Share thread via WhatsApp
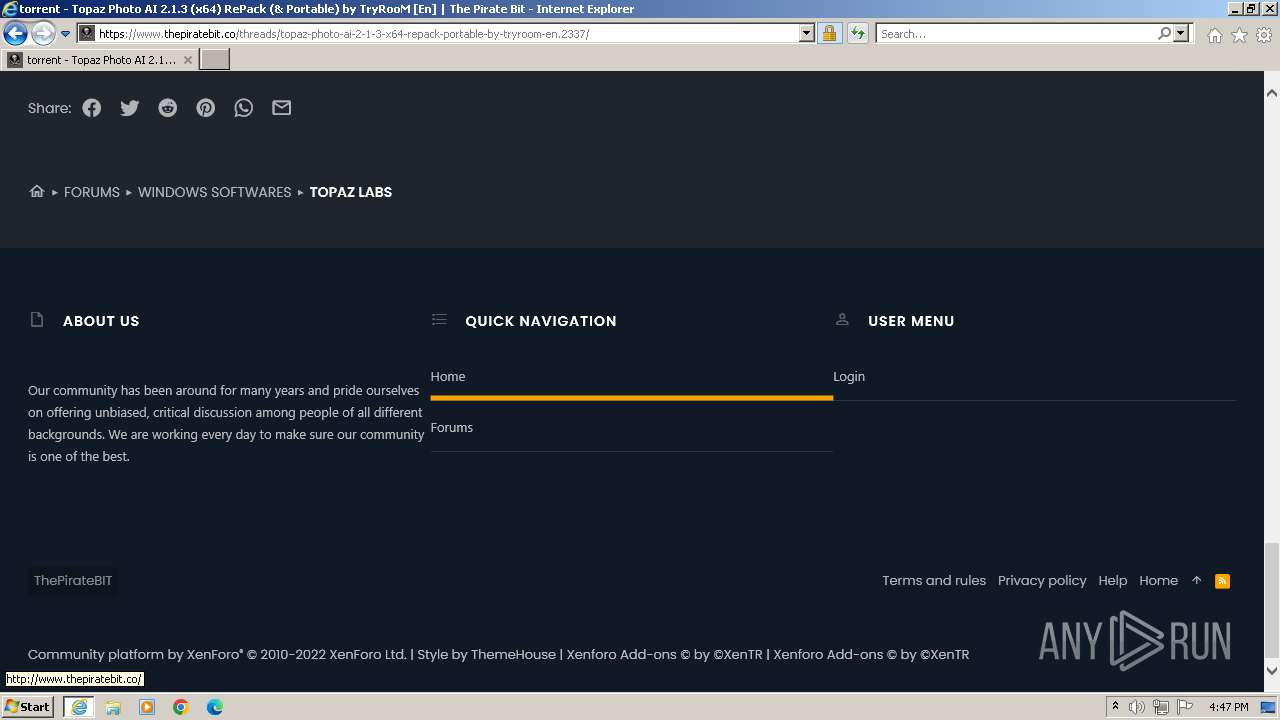 coord(244,108)
